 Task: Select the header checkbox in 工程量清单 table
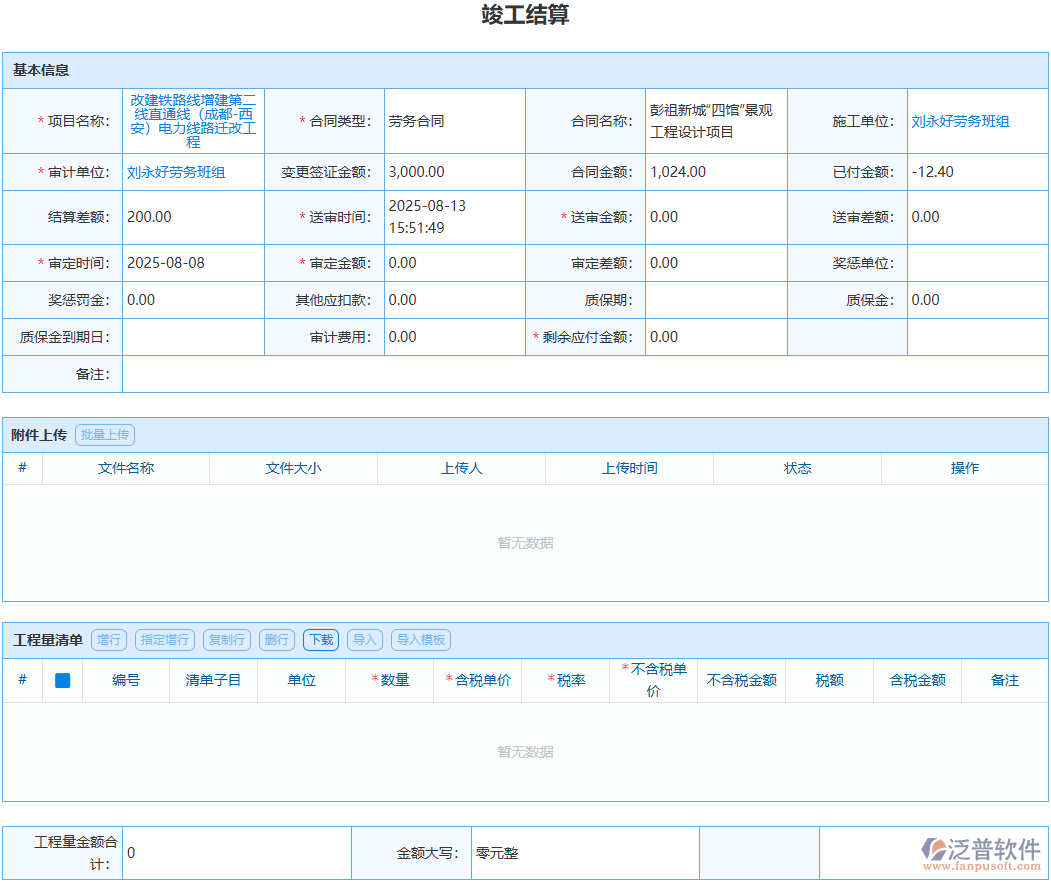pos(62,680)
